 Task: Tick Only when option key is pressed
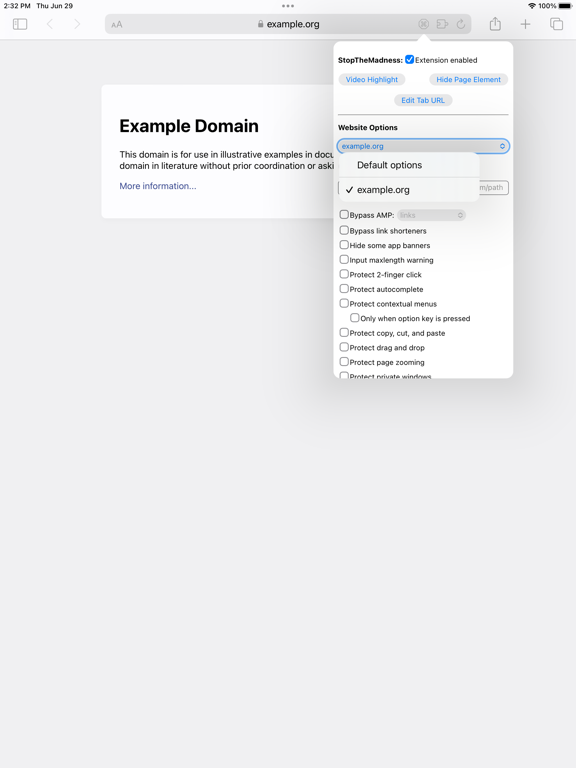[x=355, y=318]
